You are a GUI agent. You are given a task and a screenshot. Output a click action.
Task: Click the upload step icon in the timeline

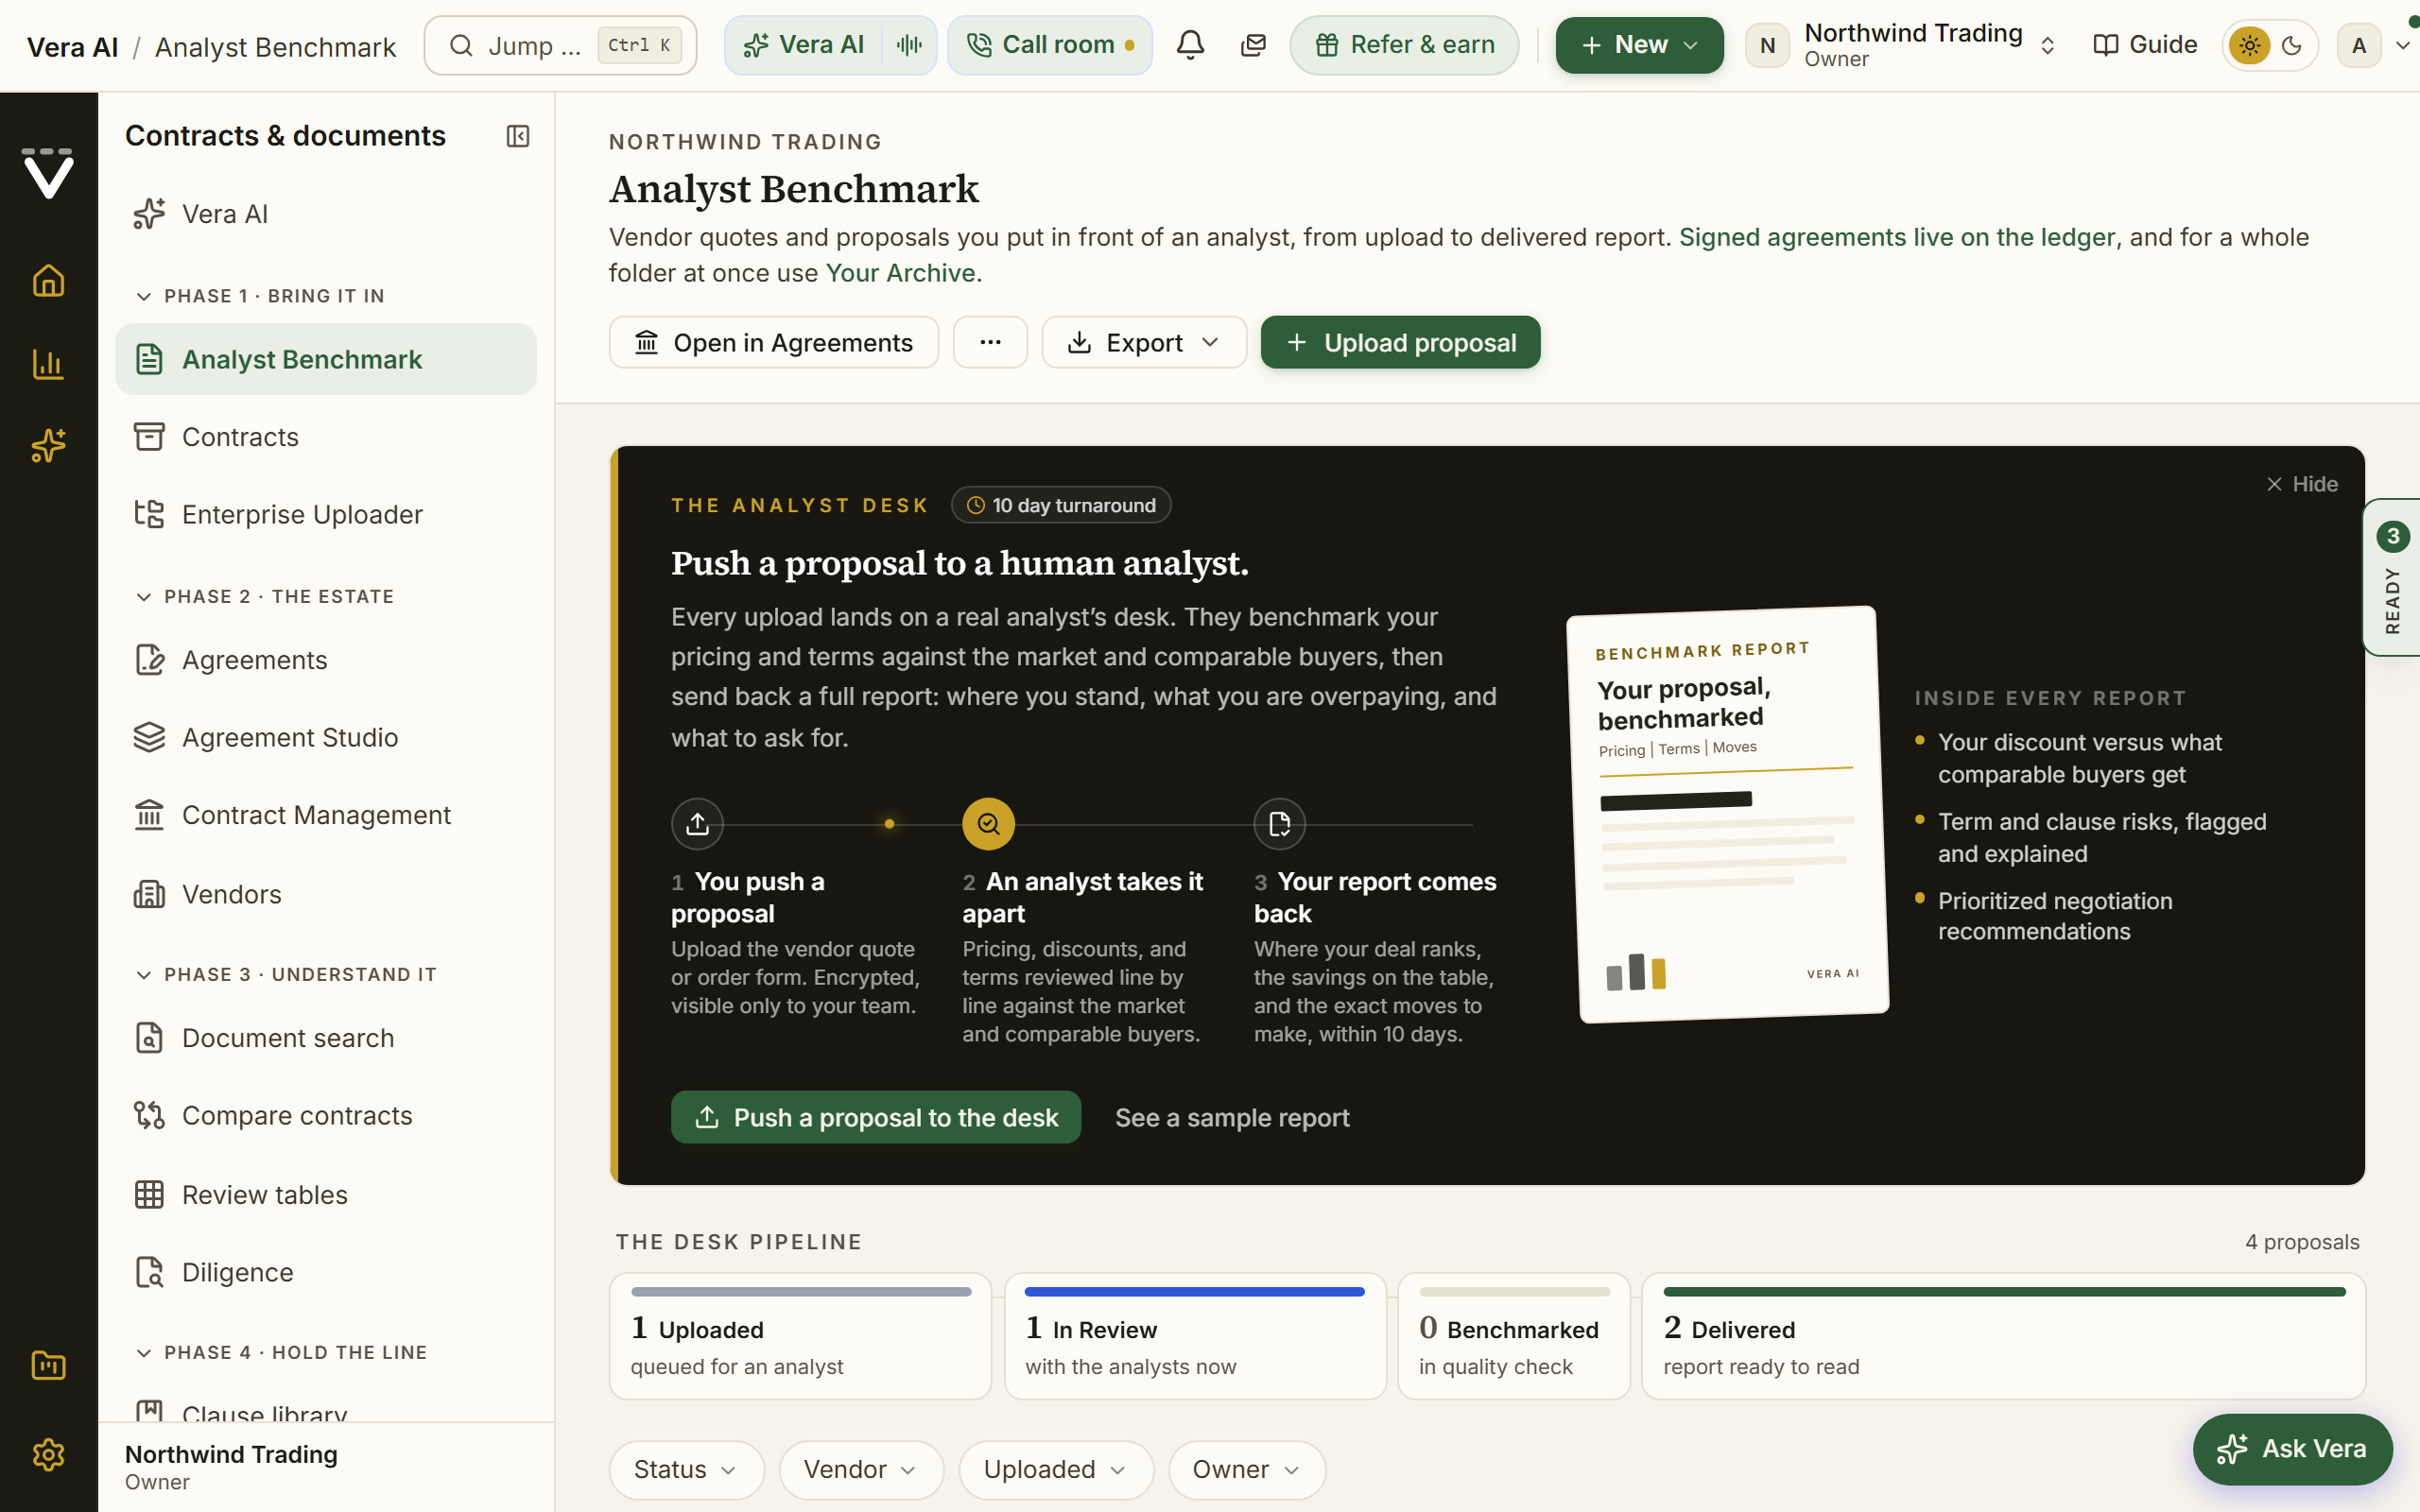click(x=697, y=824)
